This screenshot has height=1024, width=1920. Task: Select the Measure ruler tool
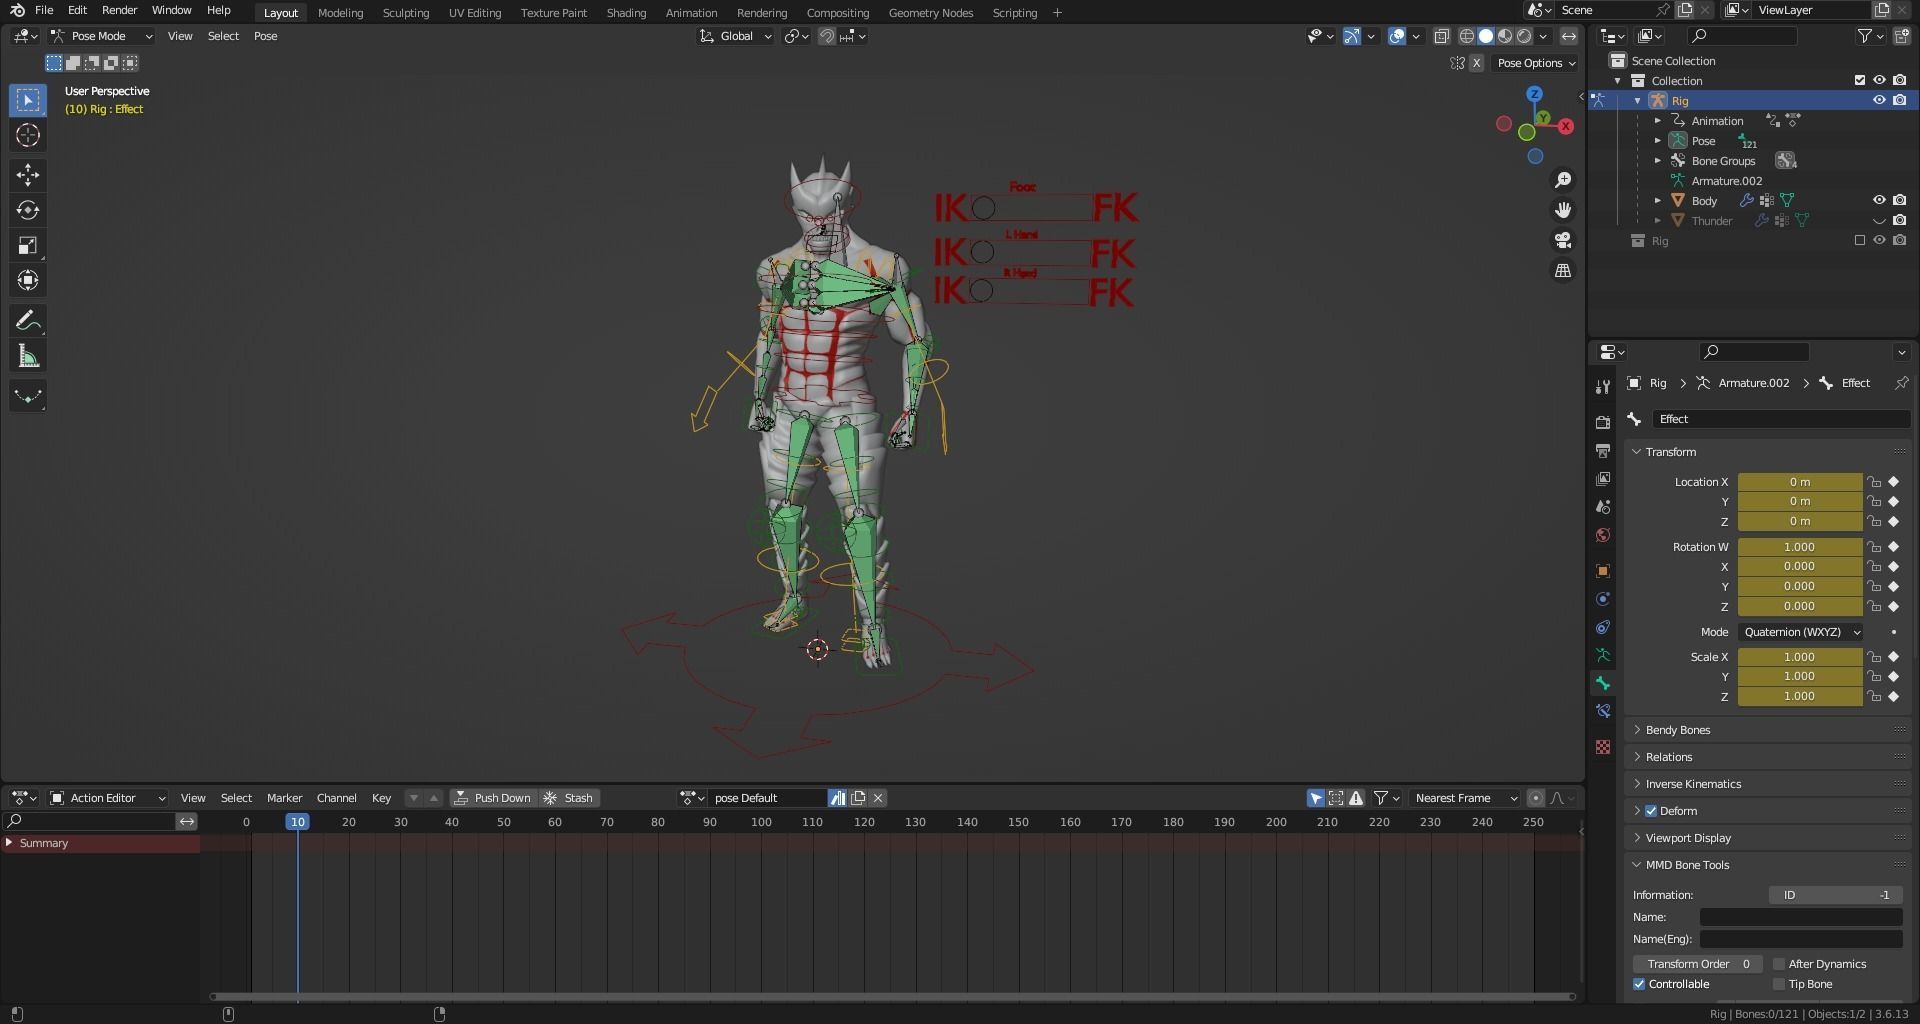pyautogui.click(x=28, y=356)
